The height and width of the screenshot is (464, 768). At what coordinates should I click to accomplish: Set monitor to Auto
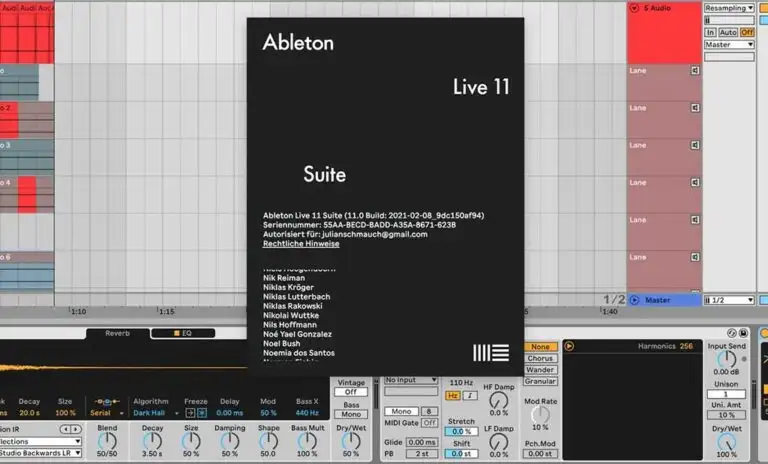728,32
